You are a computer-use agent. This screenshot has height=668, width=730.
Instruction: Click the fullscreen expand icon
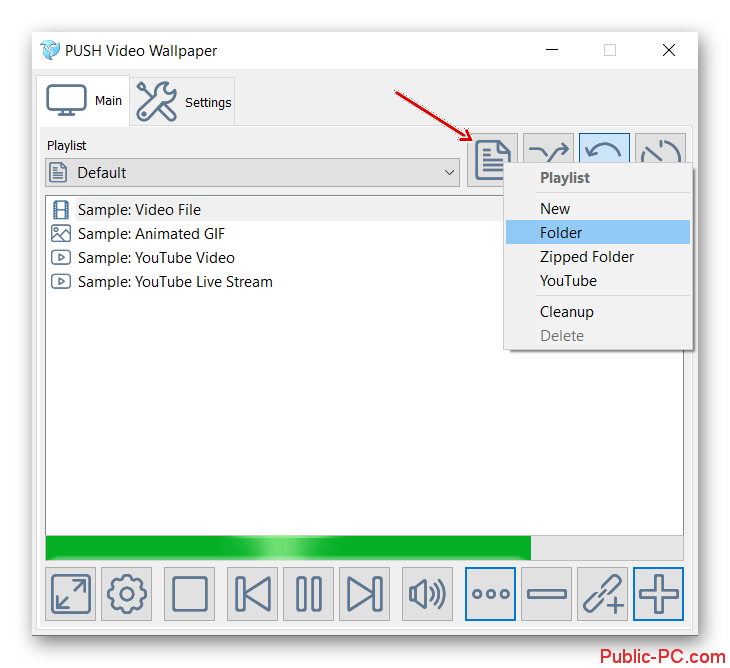70,594
